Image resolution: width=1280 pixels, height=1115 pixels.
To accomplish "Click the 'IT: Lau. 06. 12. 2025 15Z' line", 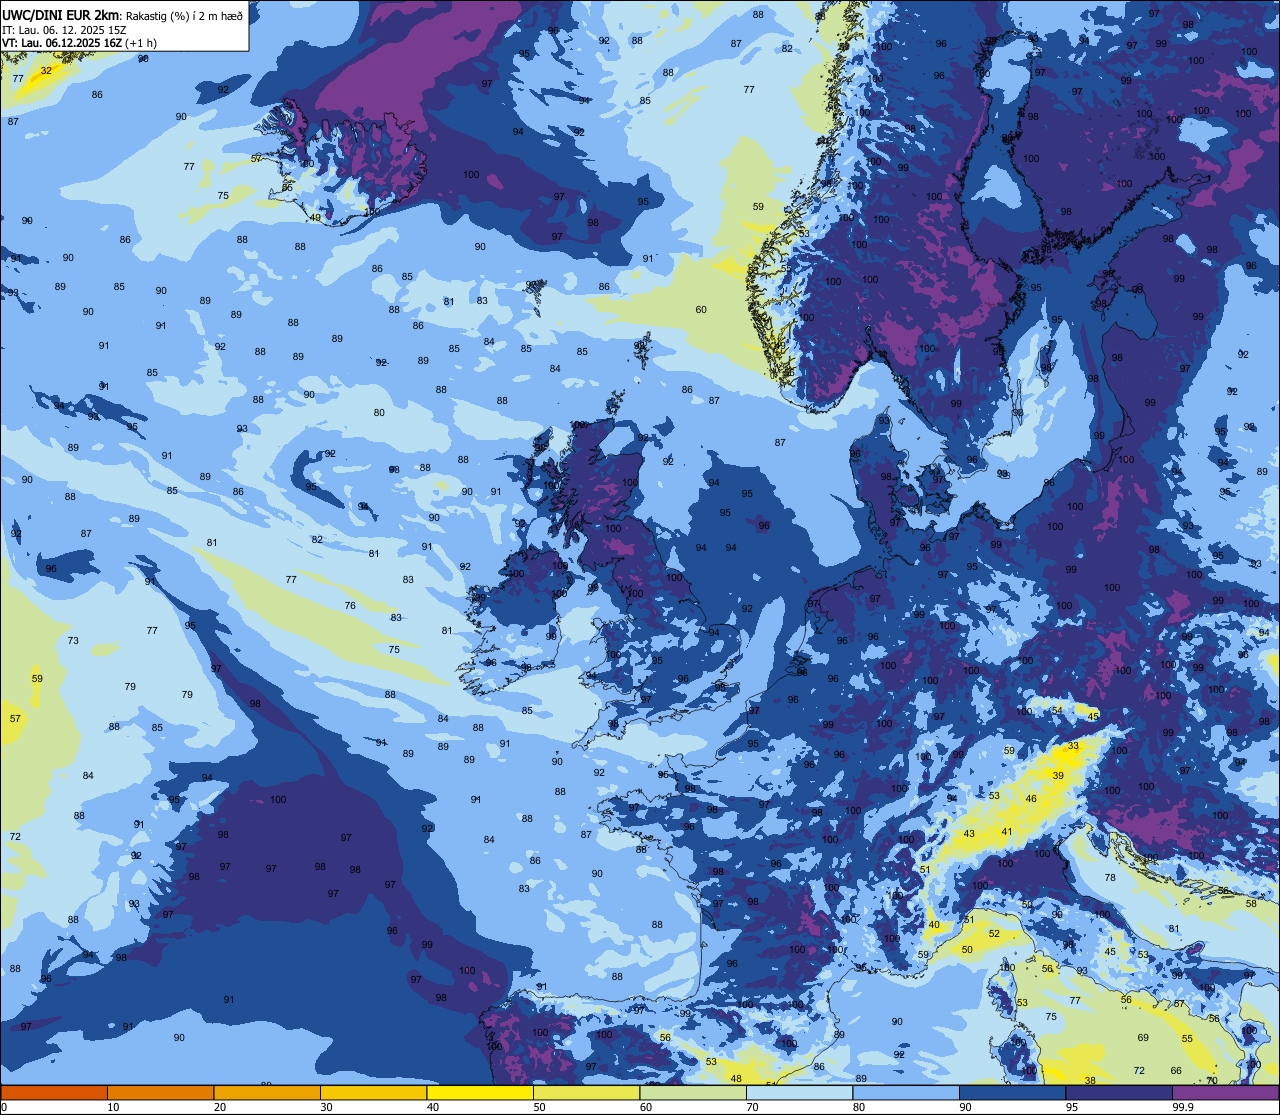I will click(64, 30).
